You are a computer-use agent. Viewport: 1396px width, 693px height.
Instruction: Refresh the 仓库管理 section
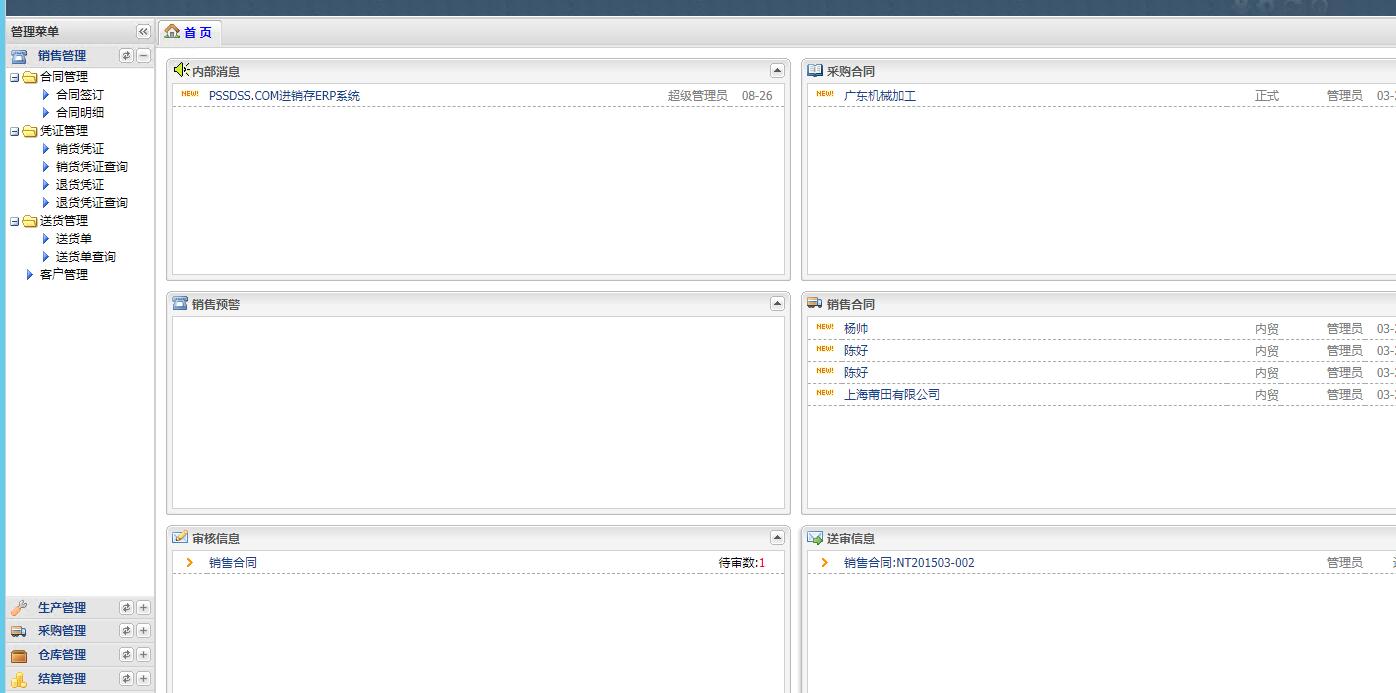click(x=126, y=655)
